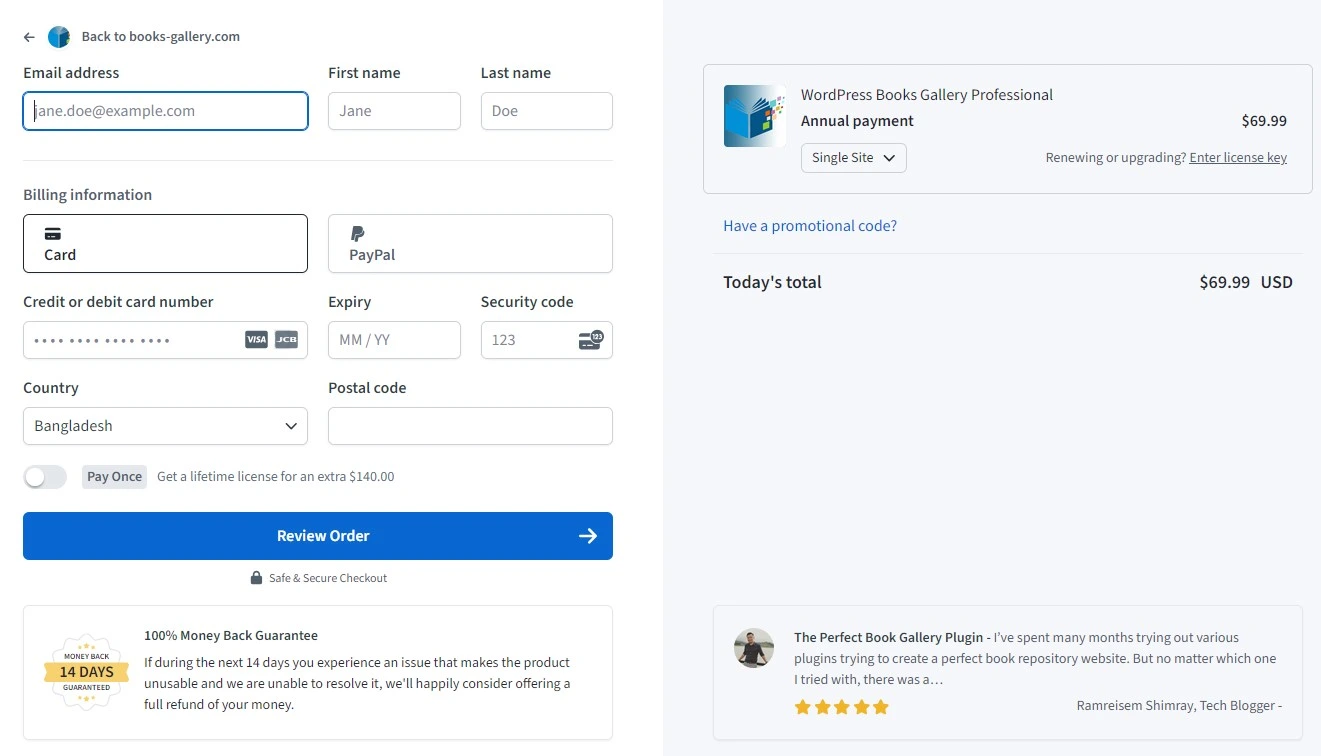This screenshot has width=1321, height=756.
Task: Toggle the Pay Once lifetime license switch
Action: click(45, 477)
